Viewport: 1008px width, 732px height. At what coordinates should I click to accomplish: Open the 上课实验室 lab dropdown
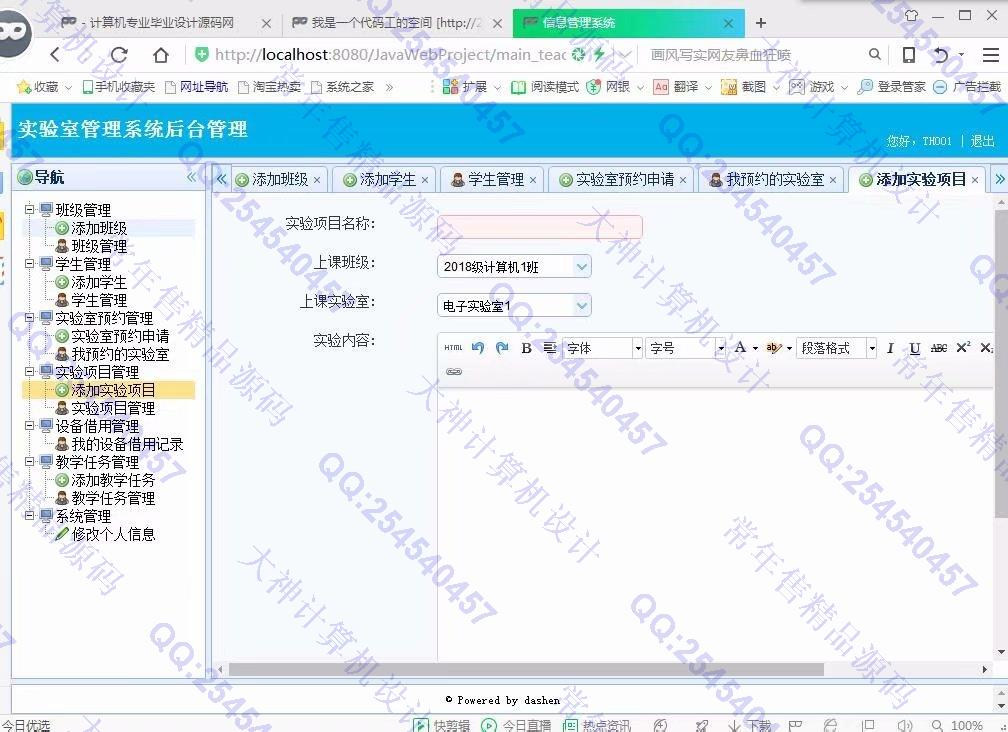(x=514, y=306)
